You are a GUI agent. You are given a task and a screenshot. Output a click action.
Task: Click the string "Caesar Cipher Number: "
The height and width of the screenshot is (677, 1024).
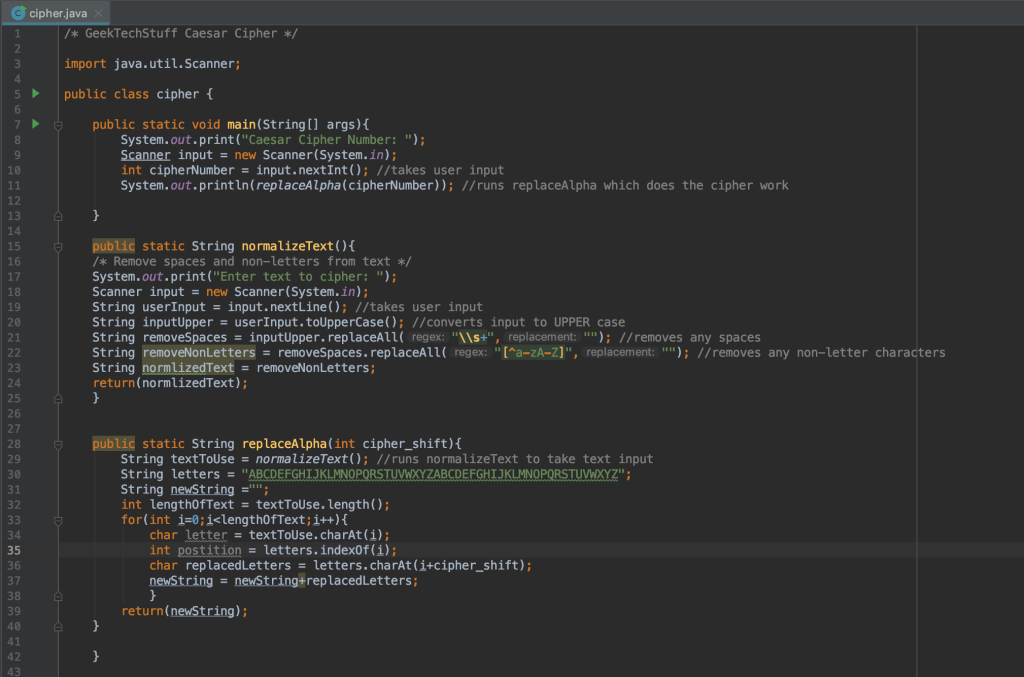(329, 140)
